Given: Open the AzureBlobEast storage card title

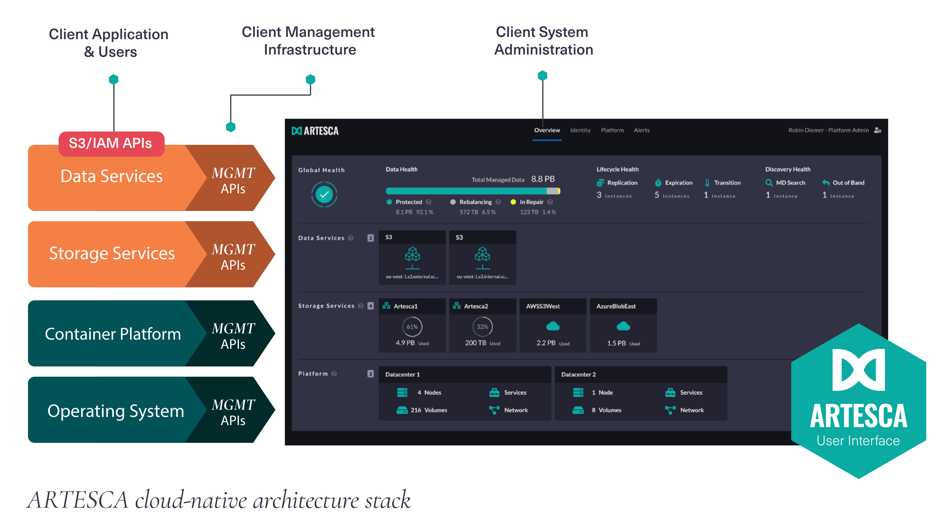Looking at the screenshot, I should pos(616,306).
